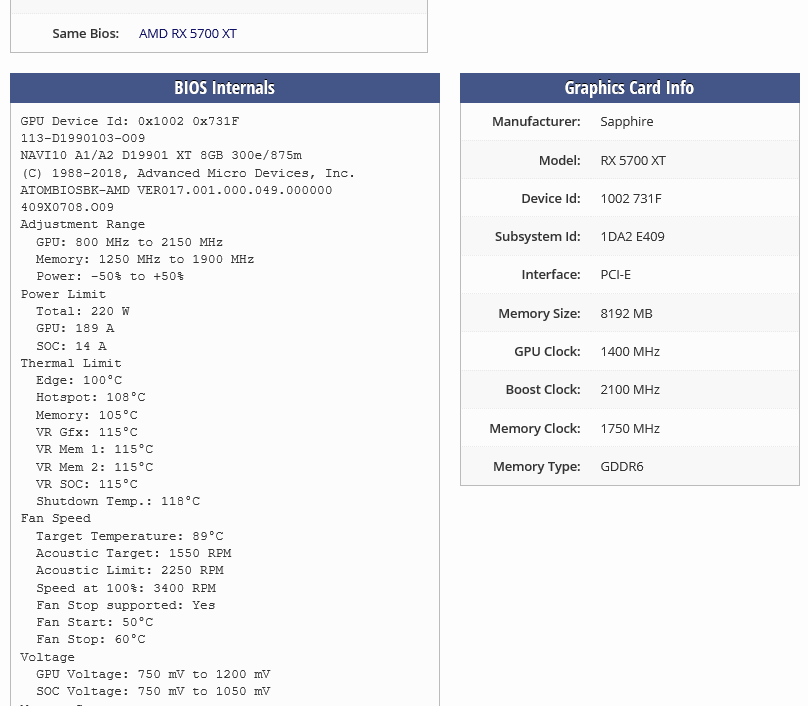808x706 pixels.
Task: Click the BIOS Internals header
Action: pyautogui.click(x=225, y=88)
